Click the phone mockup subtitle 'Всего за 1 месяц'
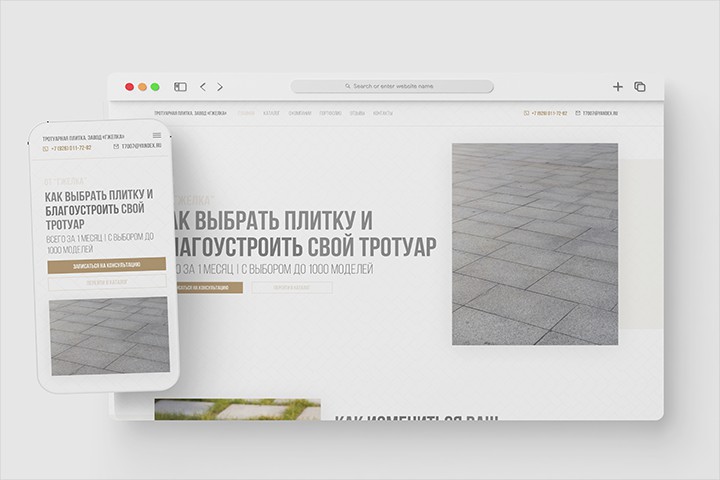 pos(74,239)
